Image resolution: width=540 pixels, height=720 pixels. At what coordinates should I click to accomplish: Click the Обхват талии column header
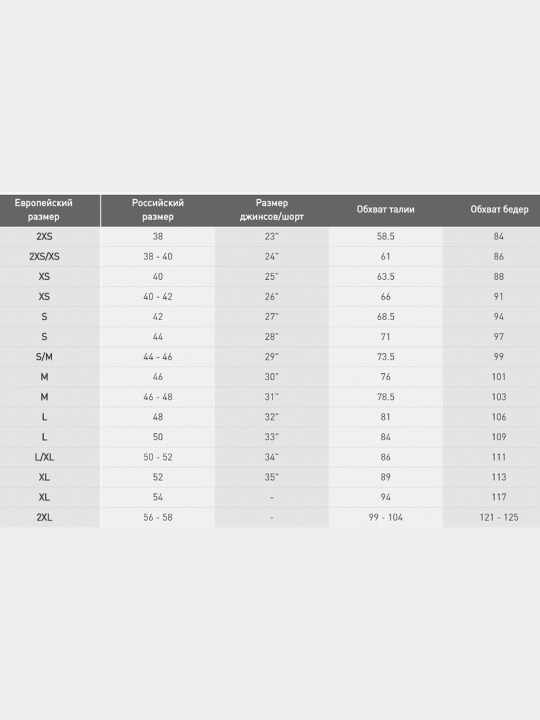pos(385,209)
